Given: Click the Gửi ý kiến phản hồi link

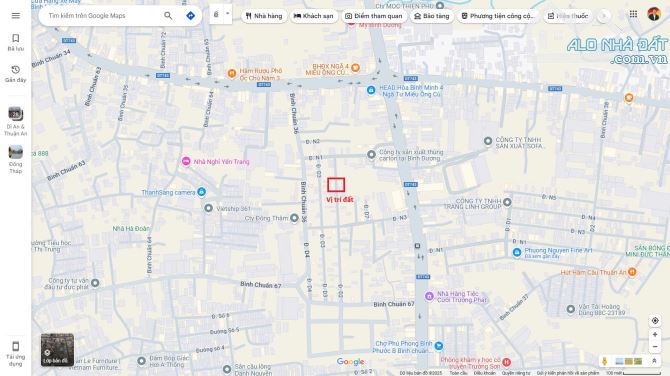Looking at the screenshot, I should tap(568, 373).
